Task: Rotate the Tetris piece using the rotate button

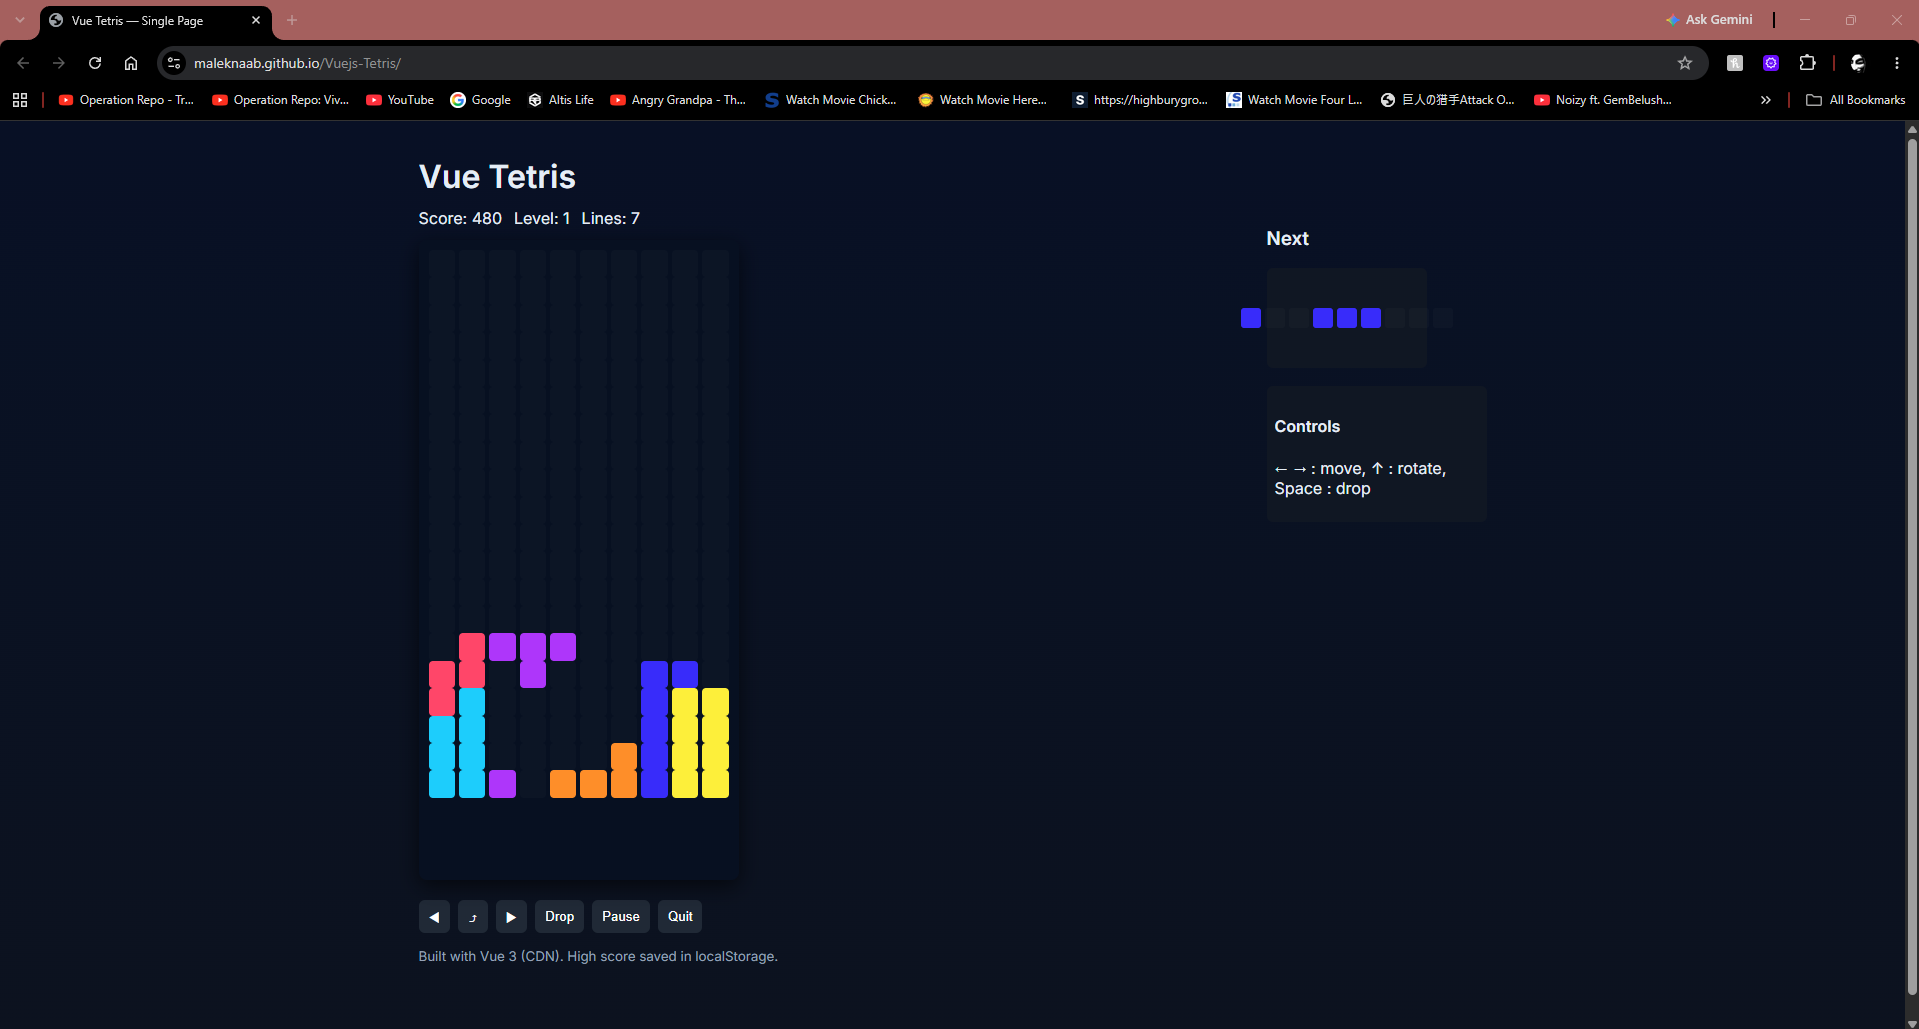Action: [x=473, y=917]
